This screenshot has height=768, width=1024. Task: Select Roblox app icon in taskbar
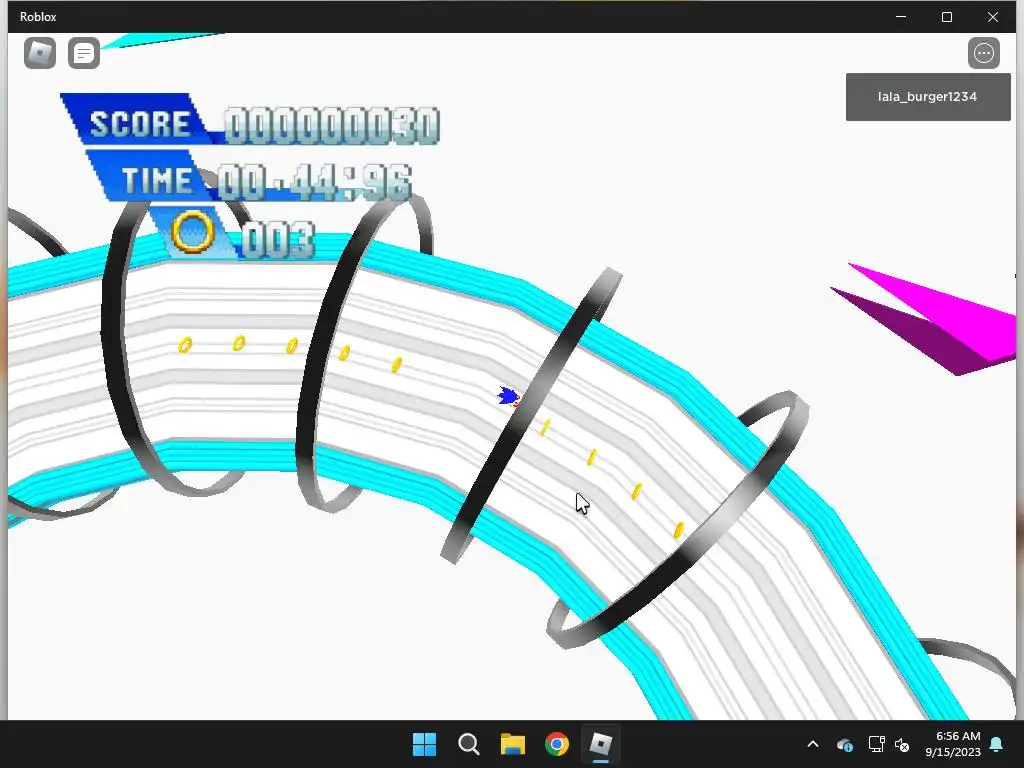point(600,744)
